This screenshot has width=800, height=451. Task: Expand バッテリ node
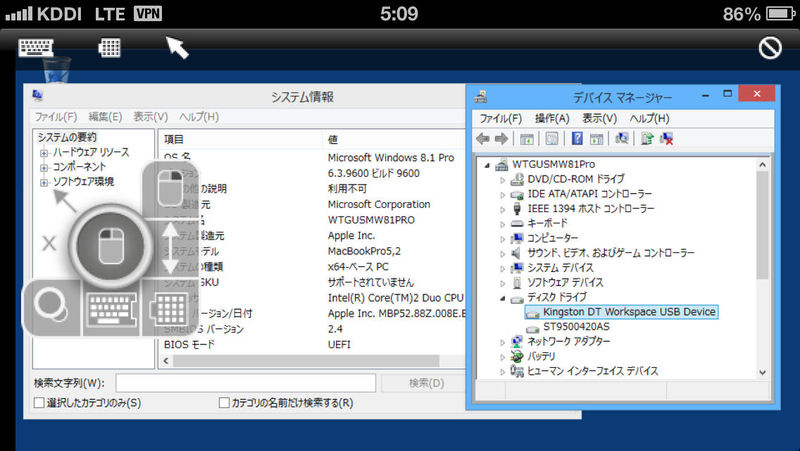503,357
